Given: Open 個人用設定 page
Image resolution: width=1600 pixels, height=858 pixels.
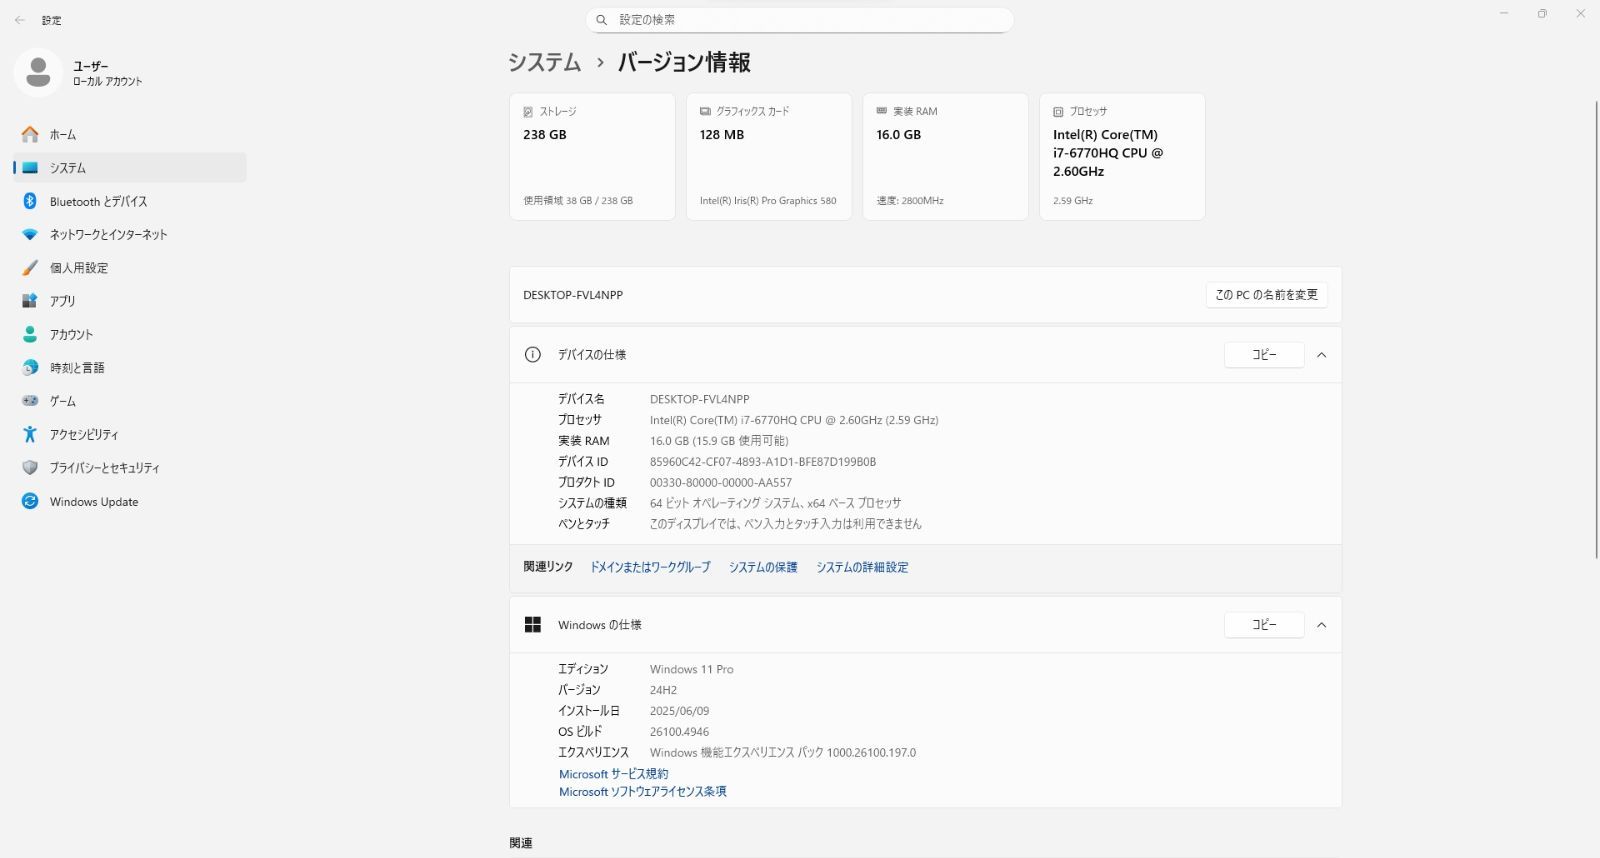Looking at the screenshot, I should click(130, 268).
